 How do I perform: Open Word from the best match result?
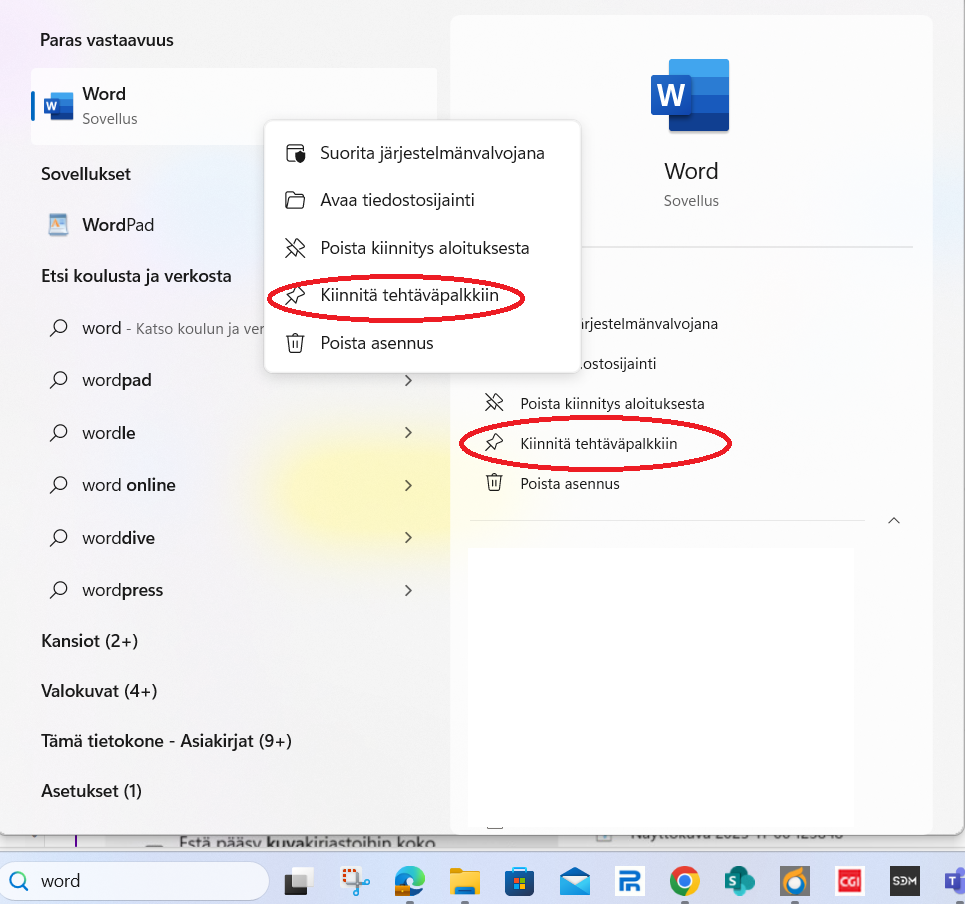point(104,105)
